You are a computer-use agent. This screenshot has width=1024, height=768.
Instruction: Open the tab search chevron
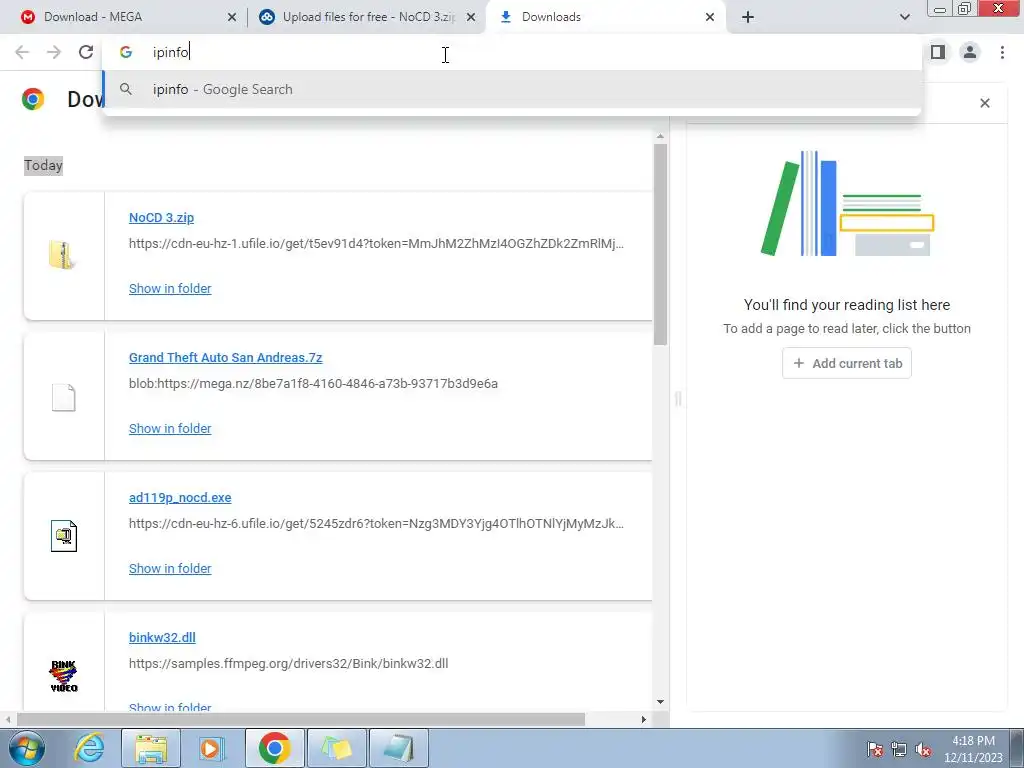(x=904, y=18)
